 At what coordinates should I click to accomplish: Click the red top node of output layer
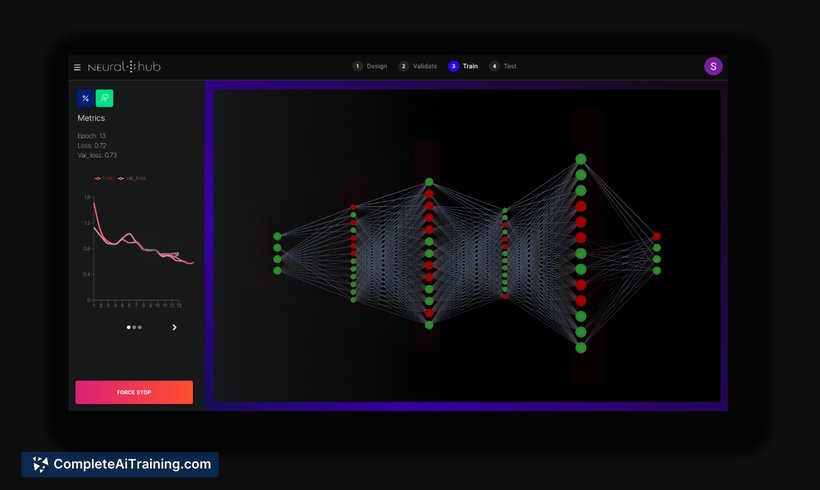tap(657, 237)
